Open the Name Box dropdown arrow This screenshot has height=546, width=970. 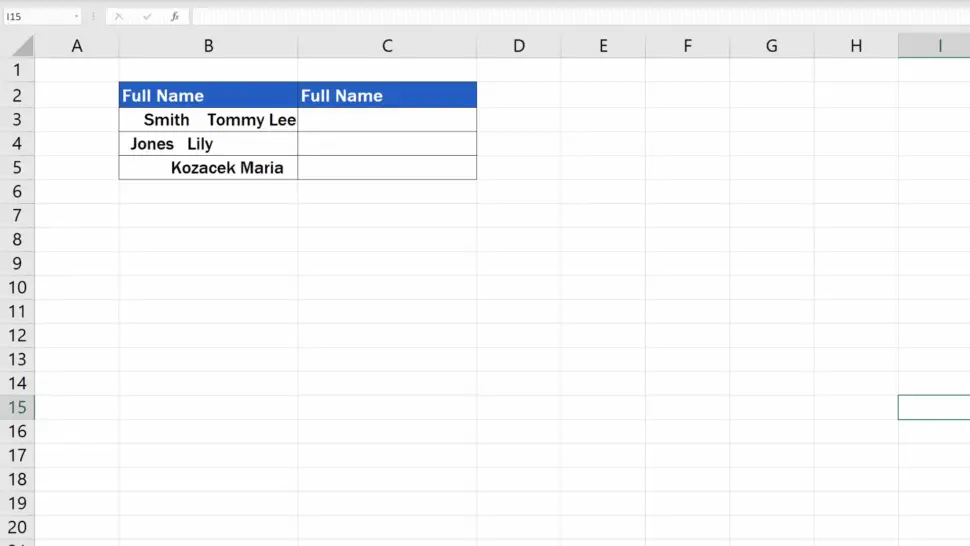[76, 17]
